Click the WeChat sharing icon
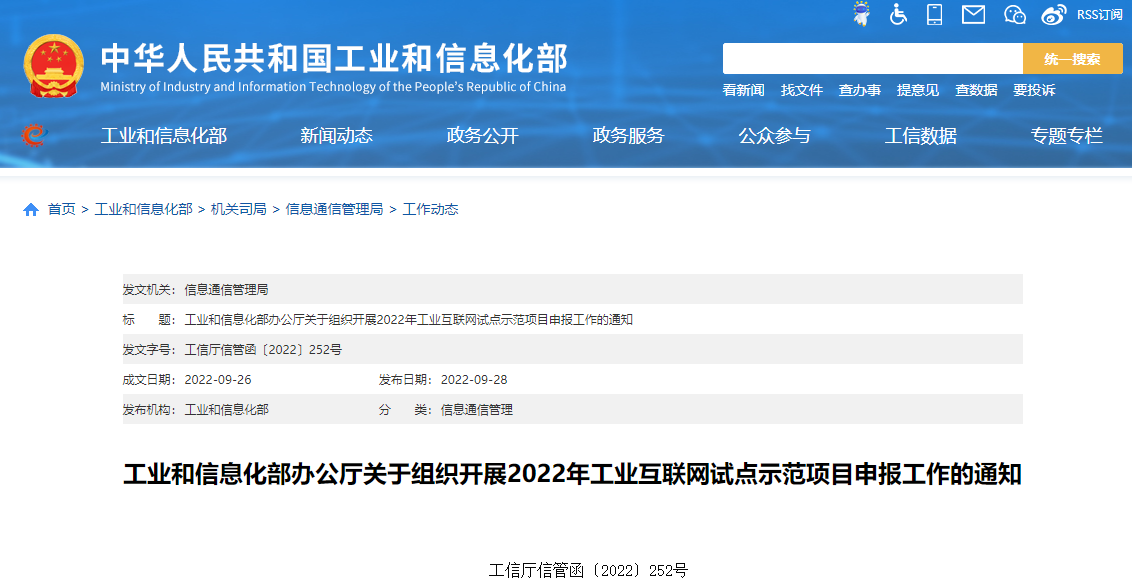Image resolution: width=1132 pixels, height=588 pixels. coord(1014,14)
